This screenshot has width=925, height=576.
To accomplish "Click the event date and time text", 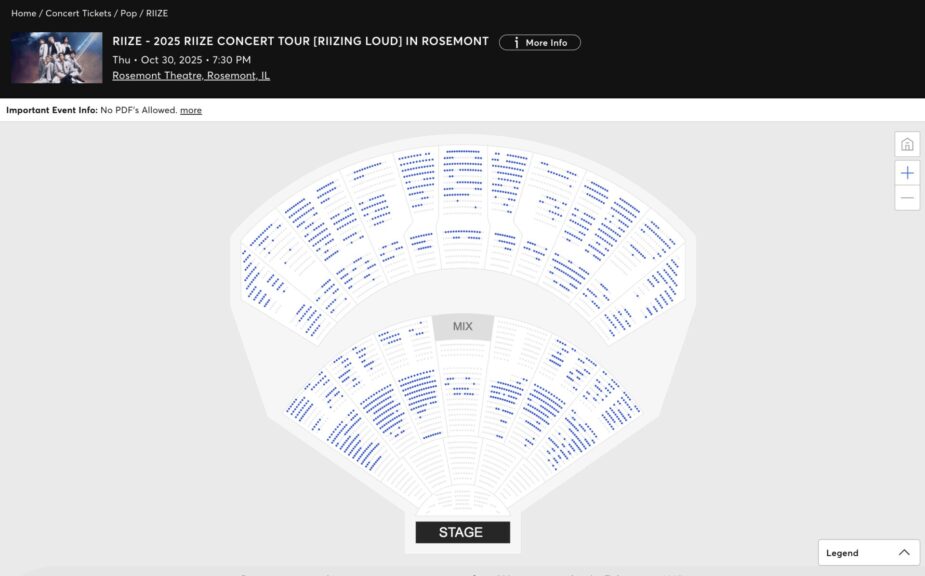I will pyautogui.click(x=181, y=60).
